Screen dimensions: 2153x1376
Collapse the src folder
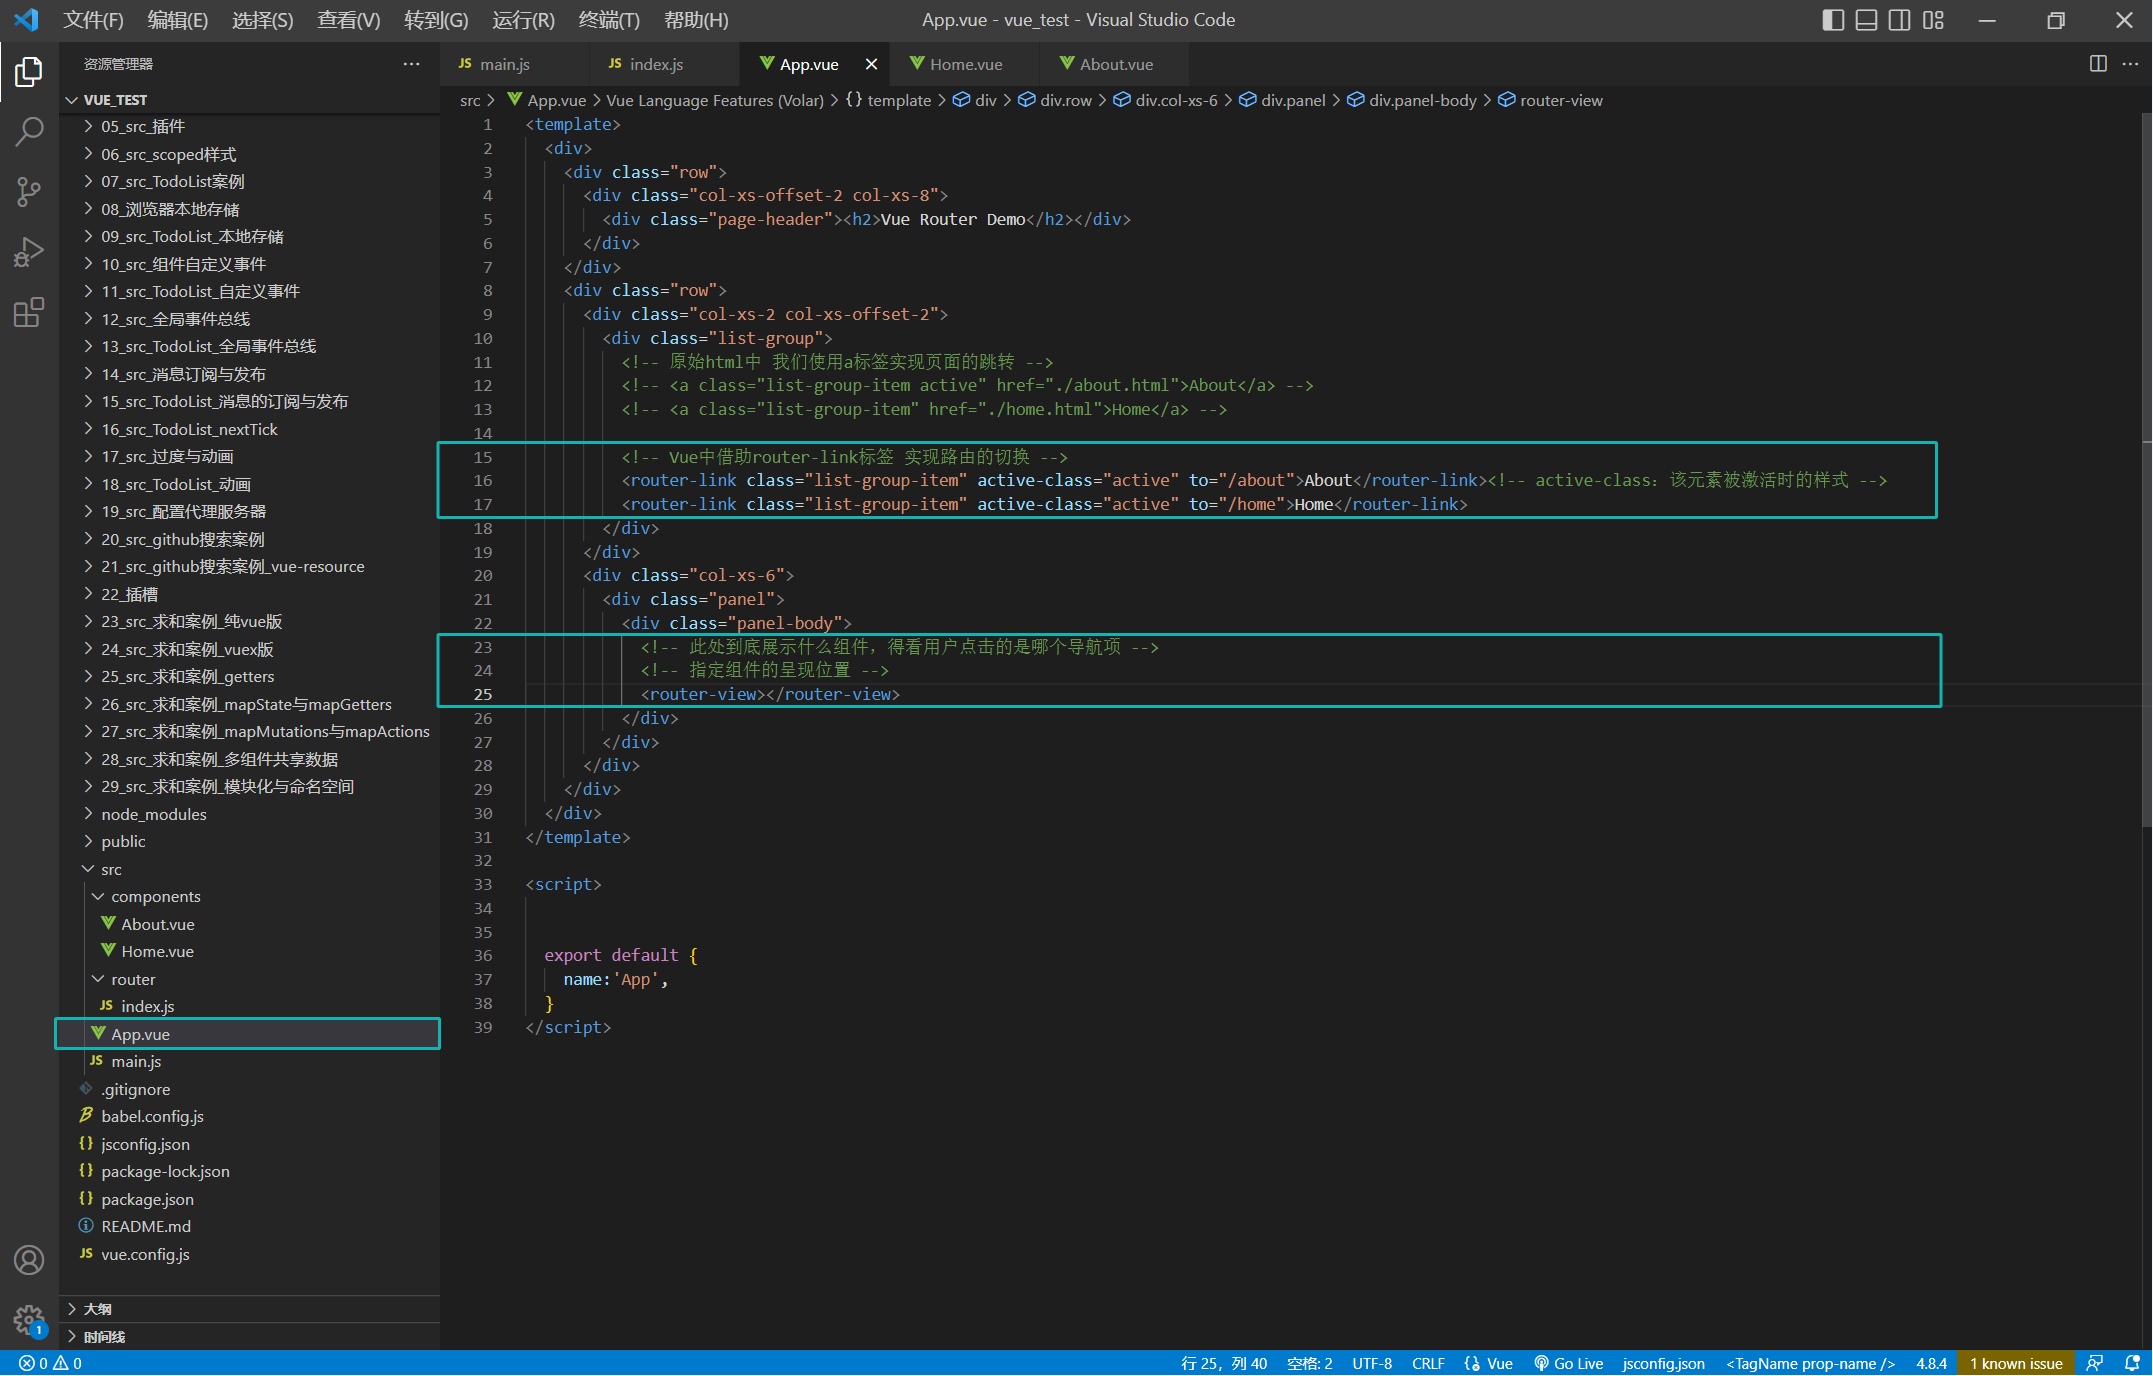pyautogui.click(x=250, y=869)
